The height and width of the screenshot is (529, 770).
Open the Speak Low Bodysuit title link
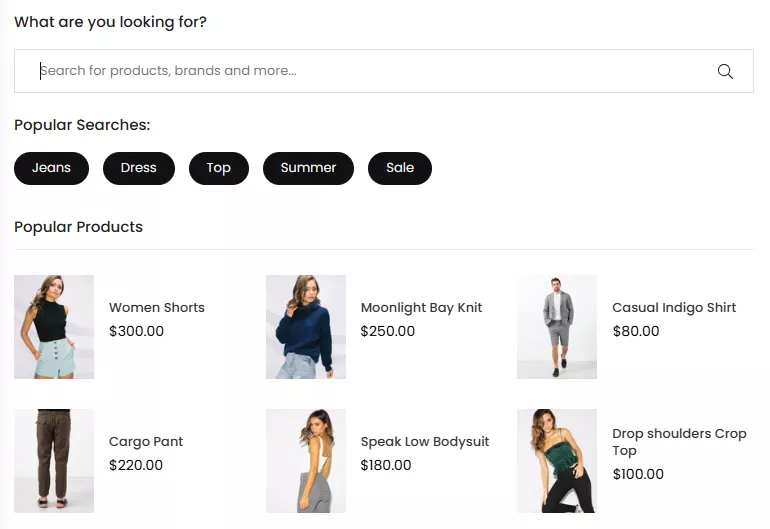coord(425,442)
